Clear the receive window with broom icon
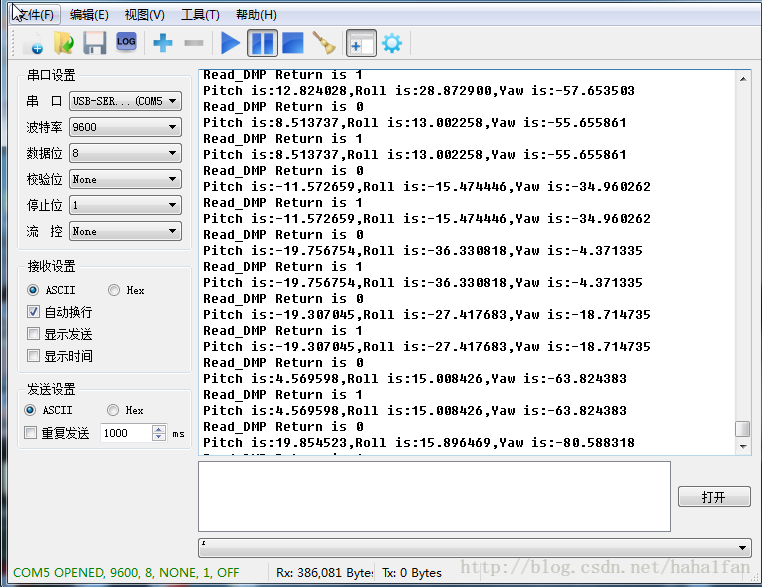The height and width of the screenshot is (587, 762). point(324,43)
